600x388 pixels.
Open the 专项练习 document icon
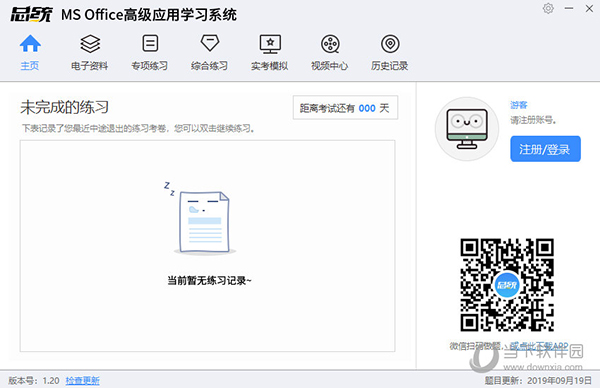(x=150, y=43)
